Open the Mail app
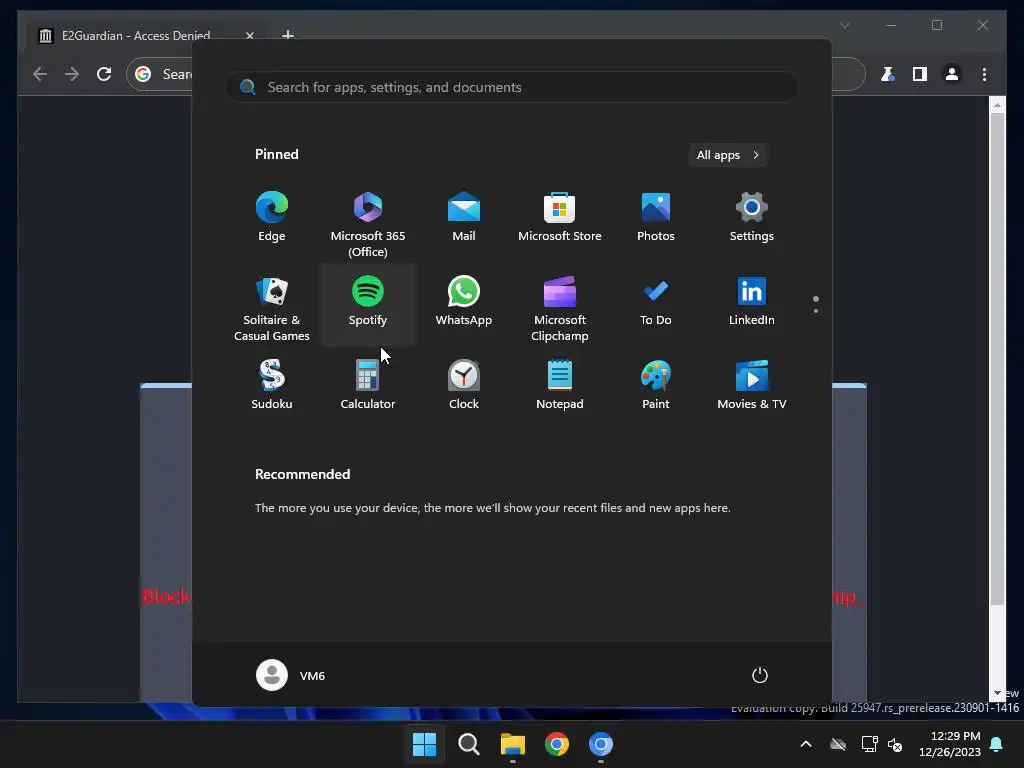The image size is (1024, 768). click(x=464, y=217)
